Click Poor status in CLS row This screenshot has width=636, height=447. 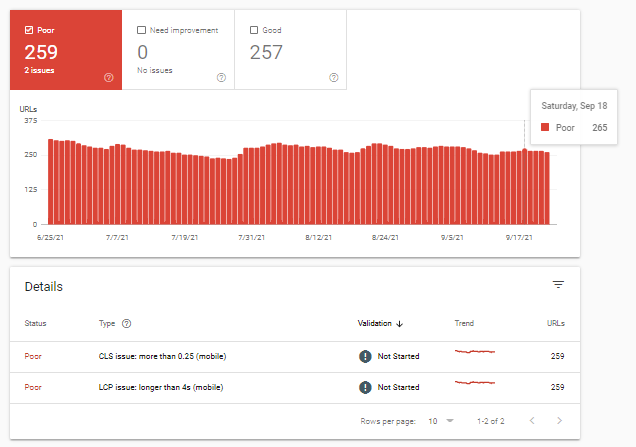pos(33,356)
